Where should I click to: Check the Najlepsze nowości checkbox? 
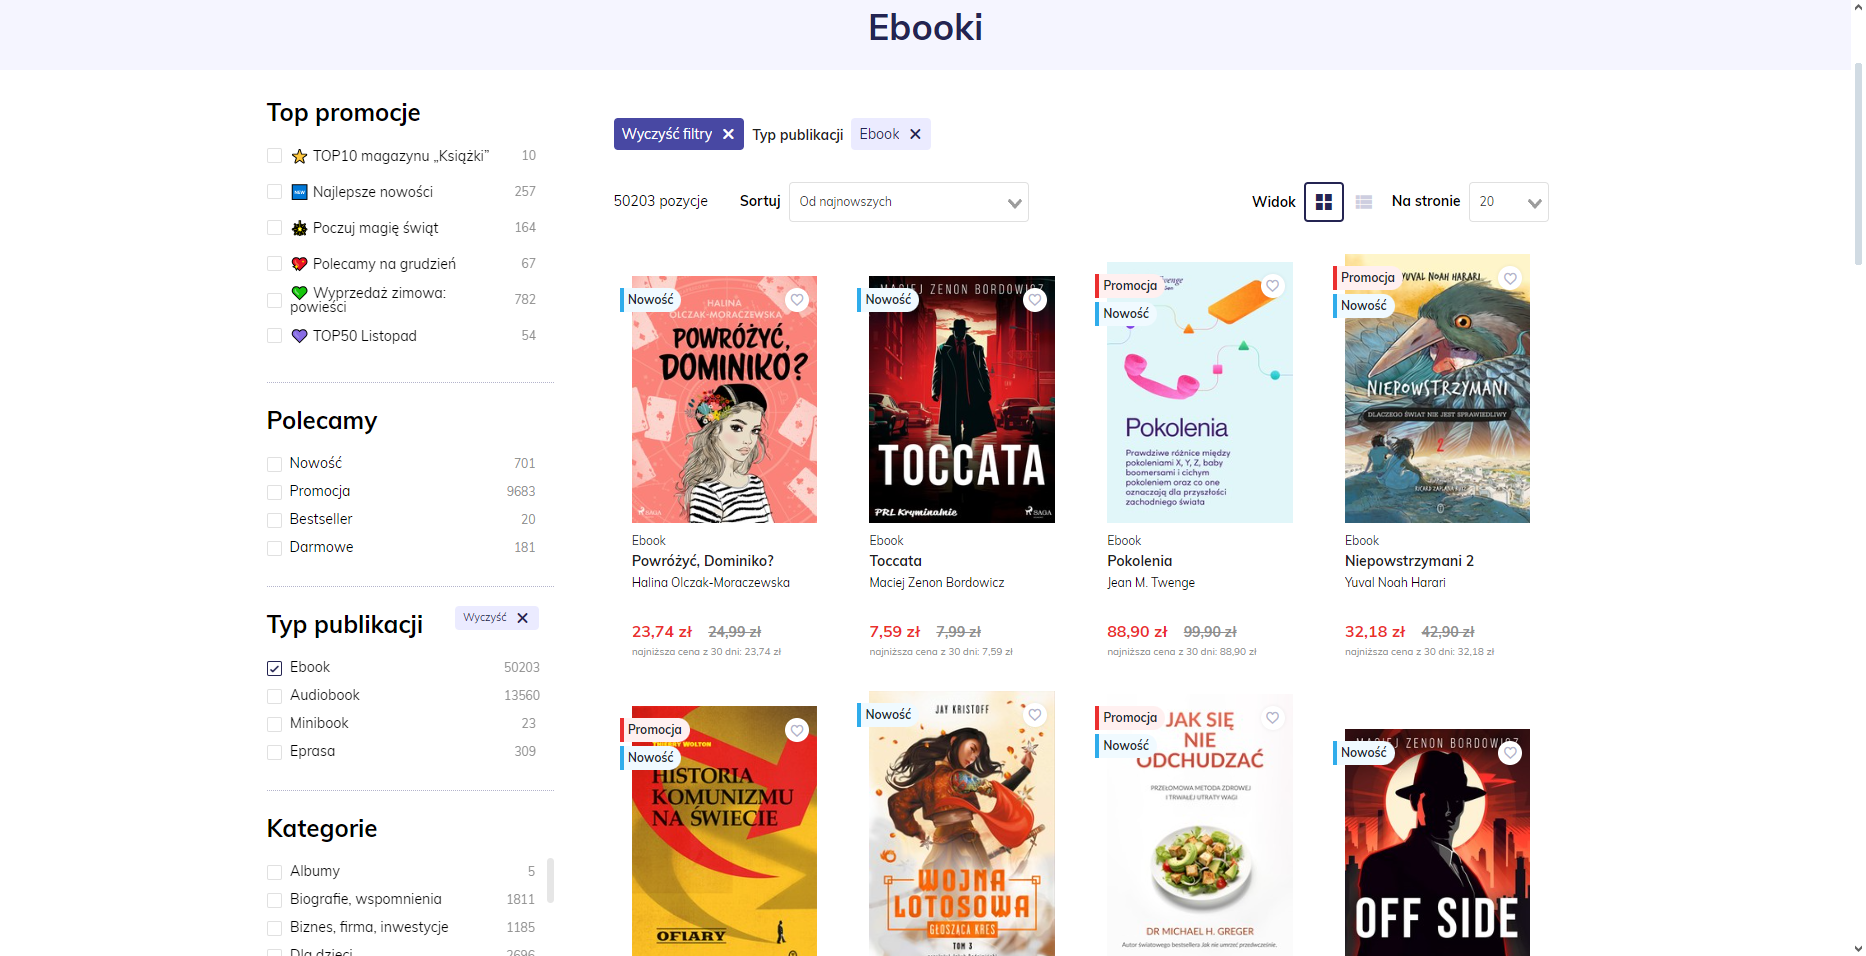[274, 192]
